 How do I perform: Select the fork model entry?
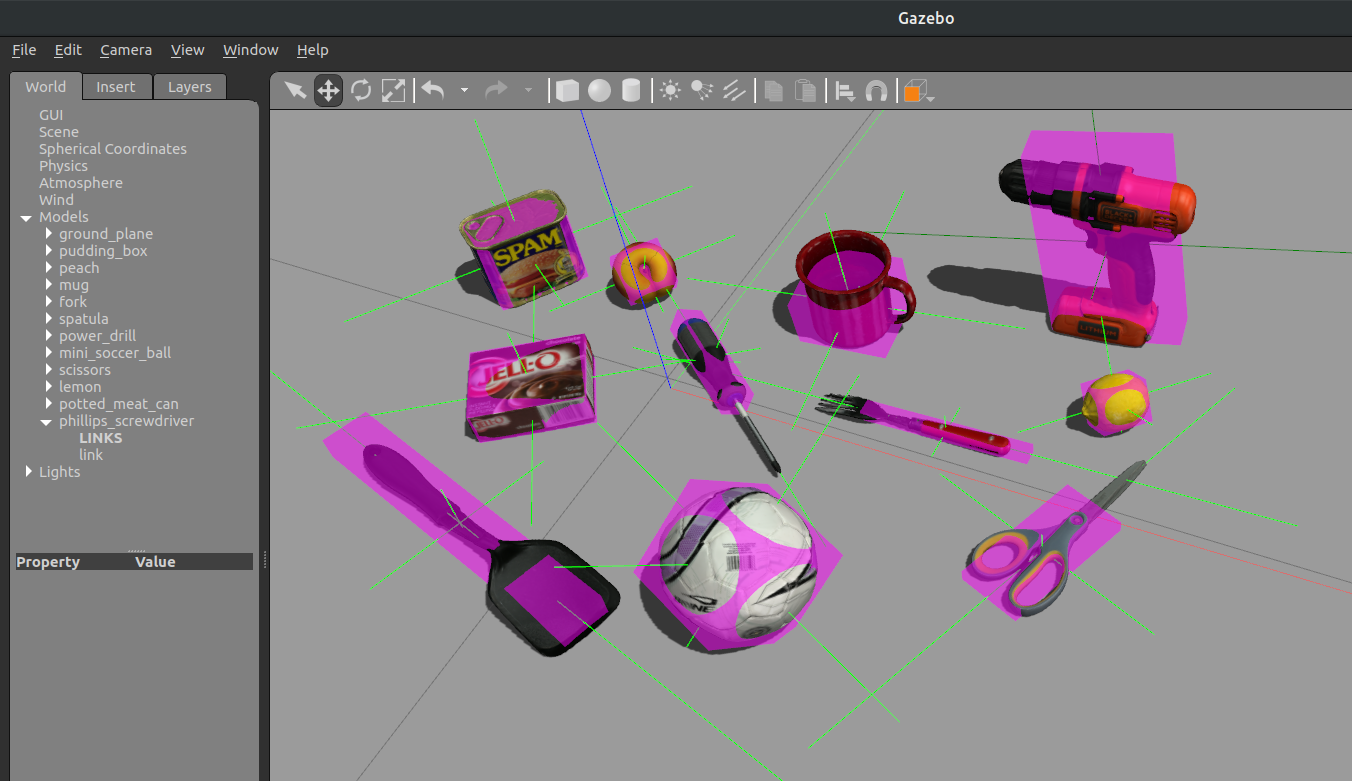(x=73, y=302)
